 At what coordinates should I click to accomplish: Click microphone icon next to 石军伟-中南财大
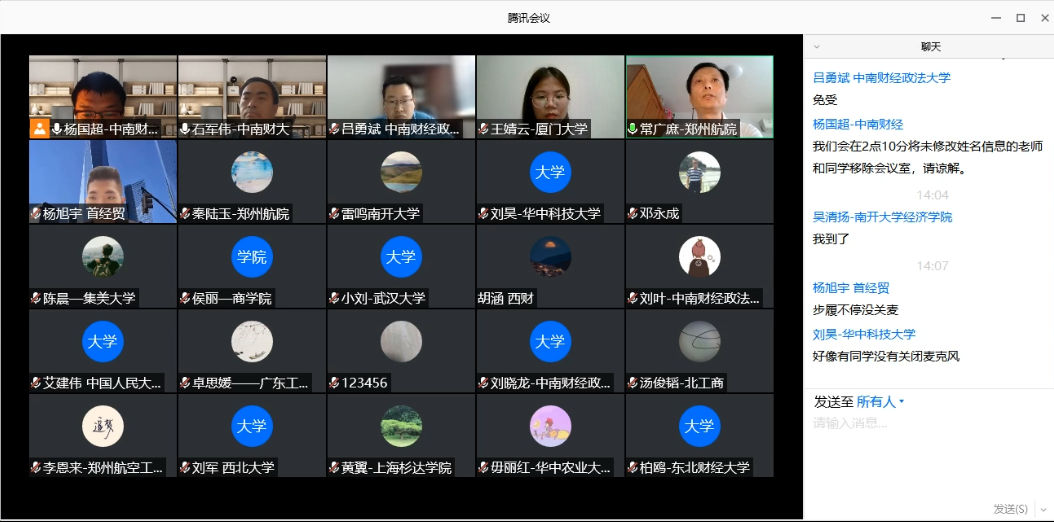click(x=185, y=129)
